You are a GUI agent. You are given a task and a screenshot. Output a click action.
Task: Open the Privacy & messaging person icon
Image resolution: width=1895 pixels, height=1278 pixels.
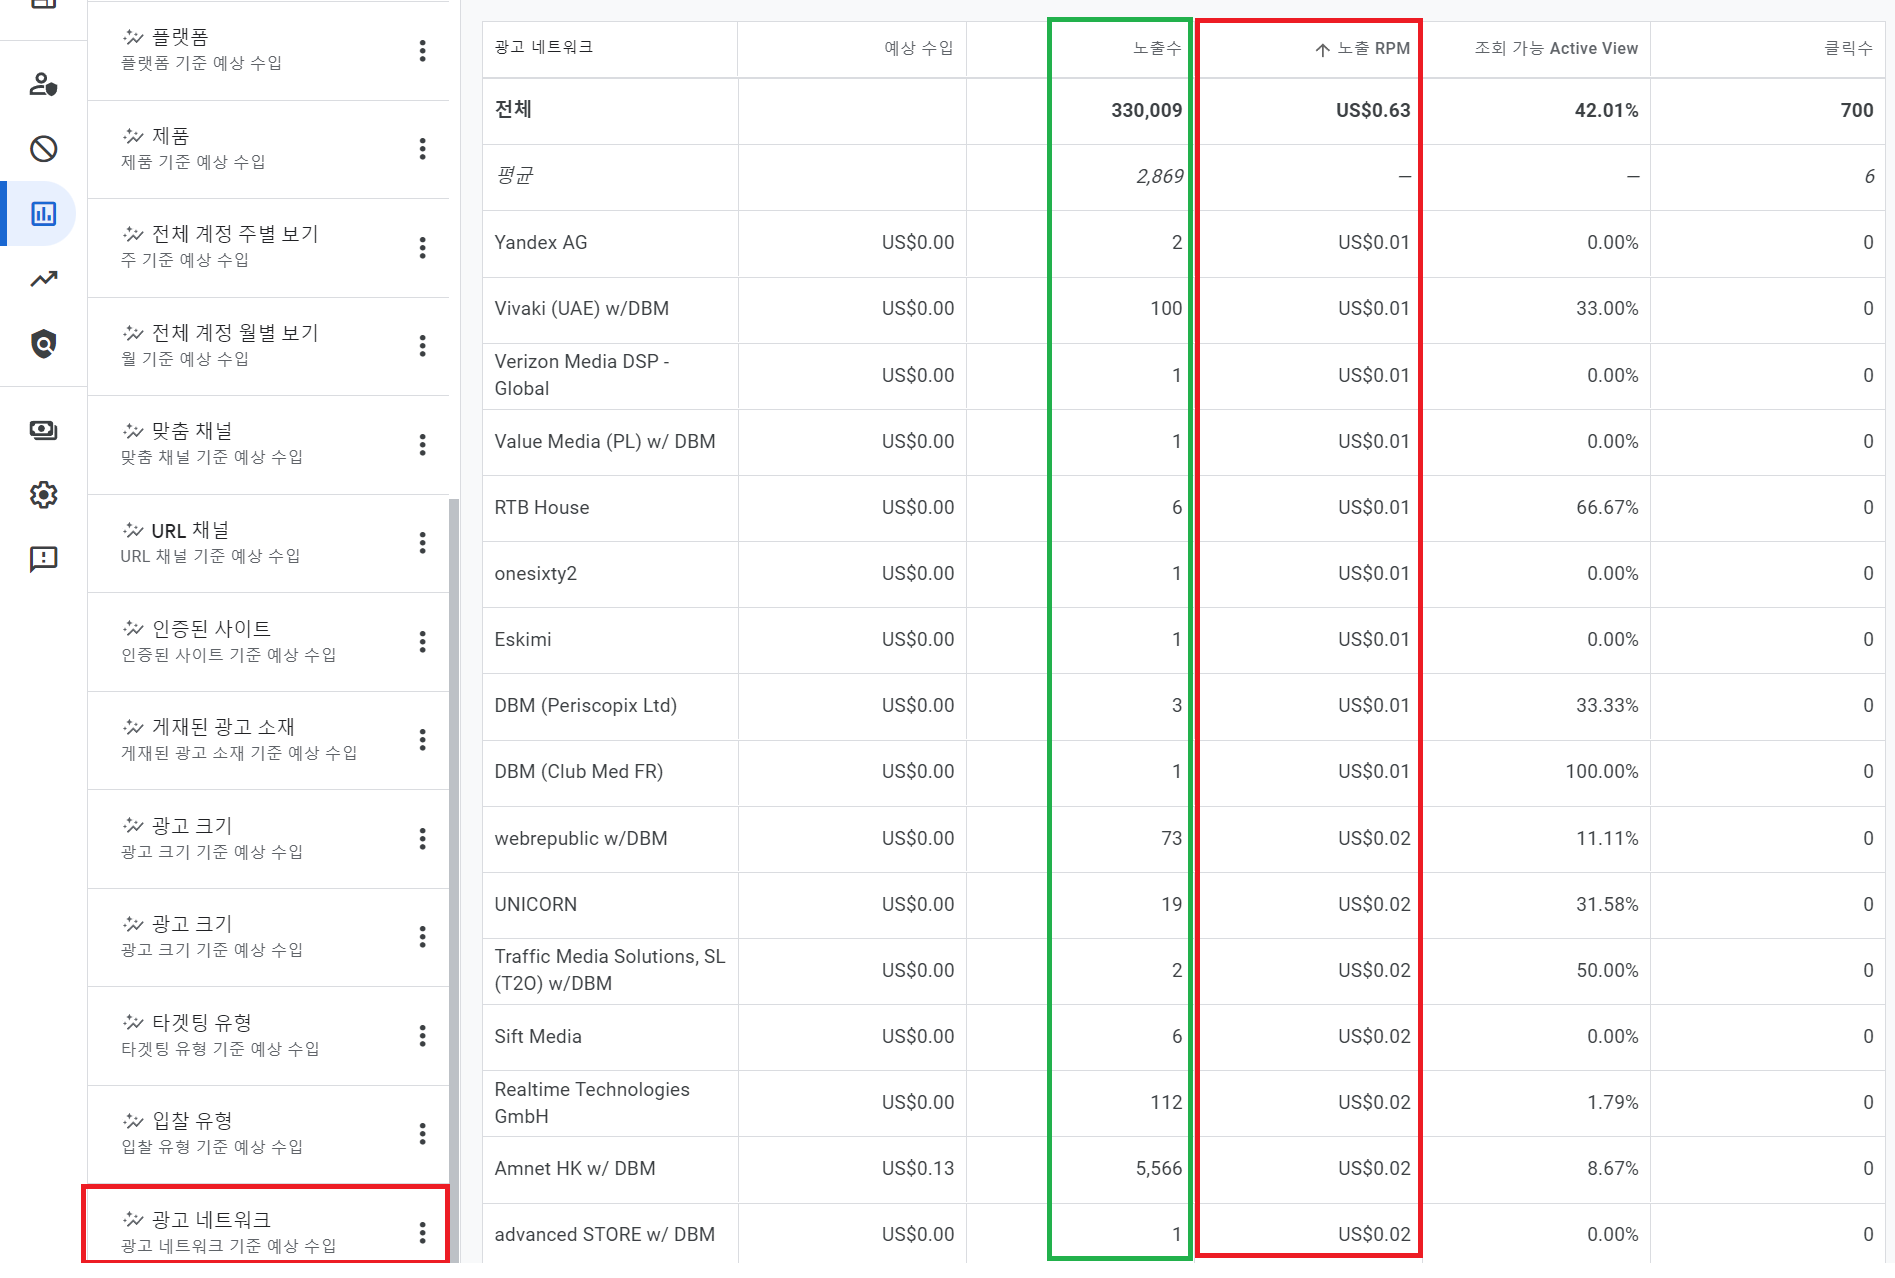click(x=43, y=84)
